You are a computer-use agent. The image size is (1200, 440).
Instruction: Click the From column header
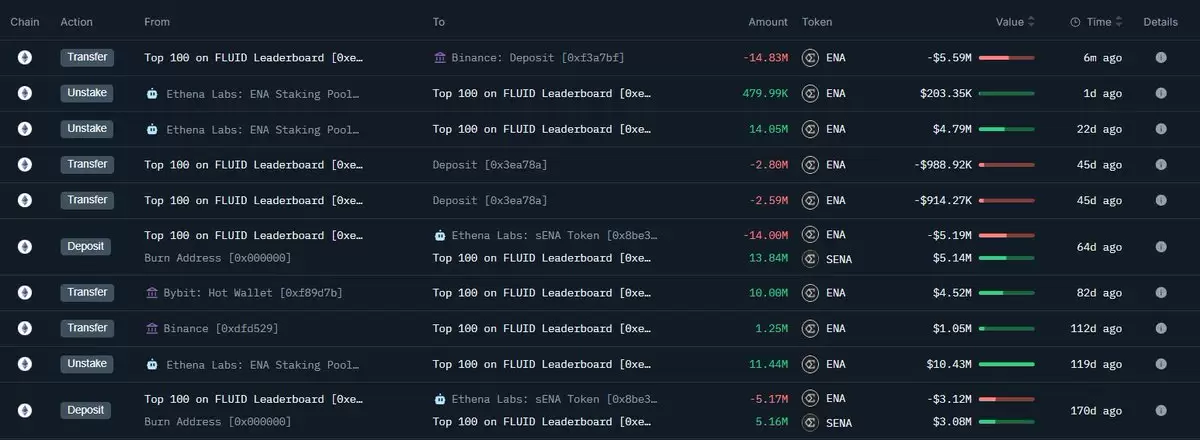[x=157, y=22]
